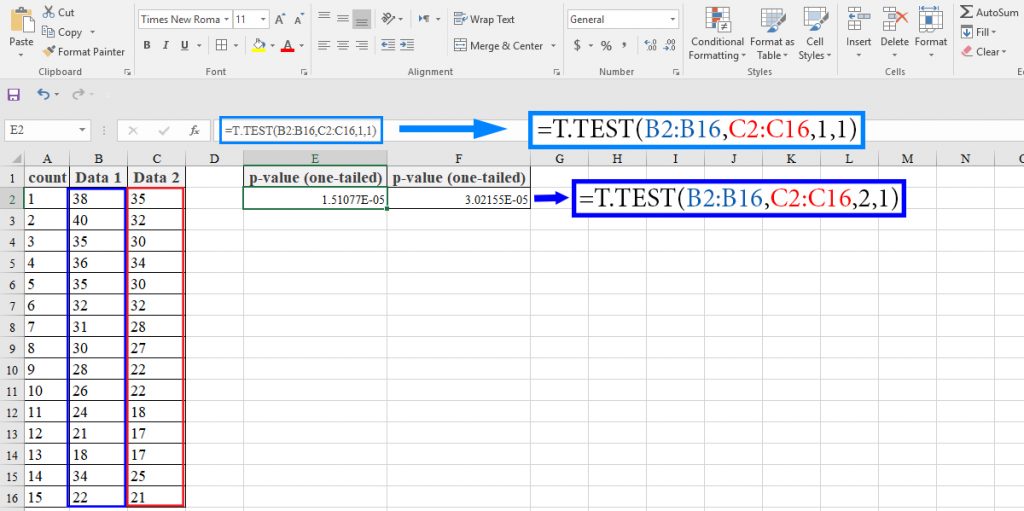Viewport: 1024px width, 511px height.
Task: Select Bottom Align icon
Action: pyautogui.click(x=362, y=19)
